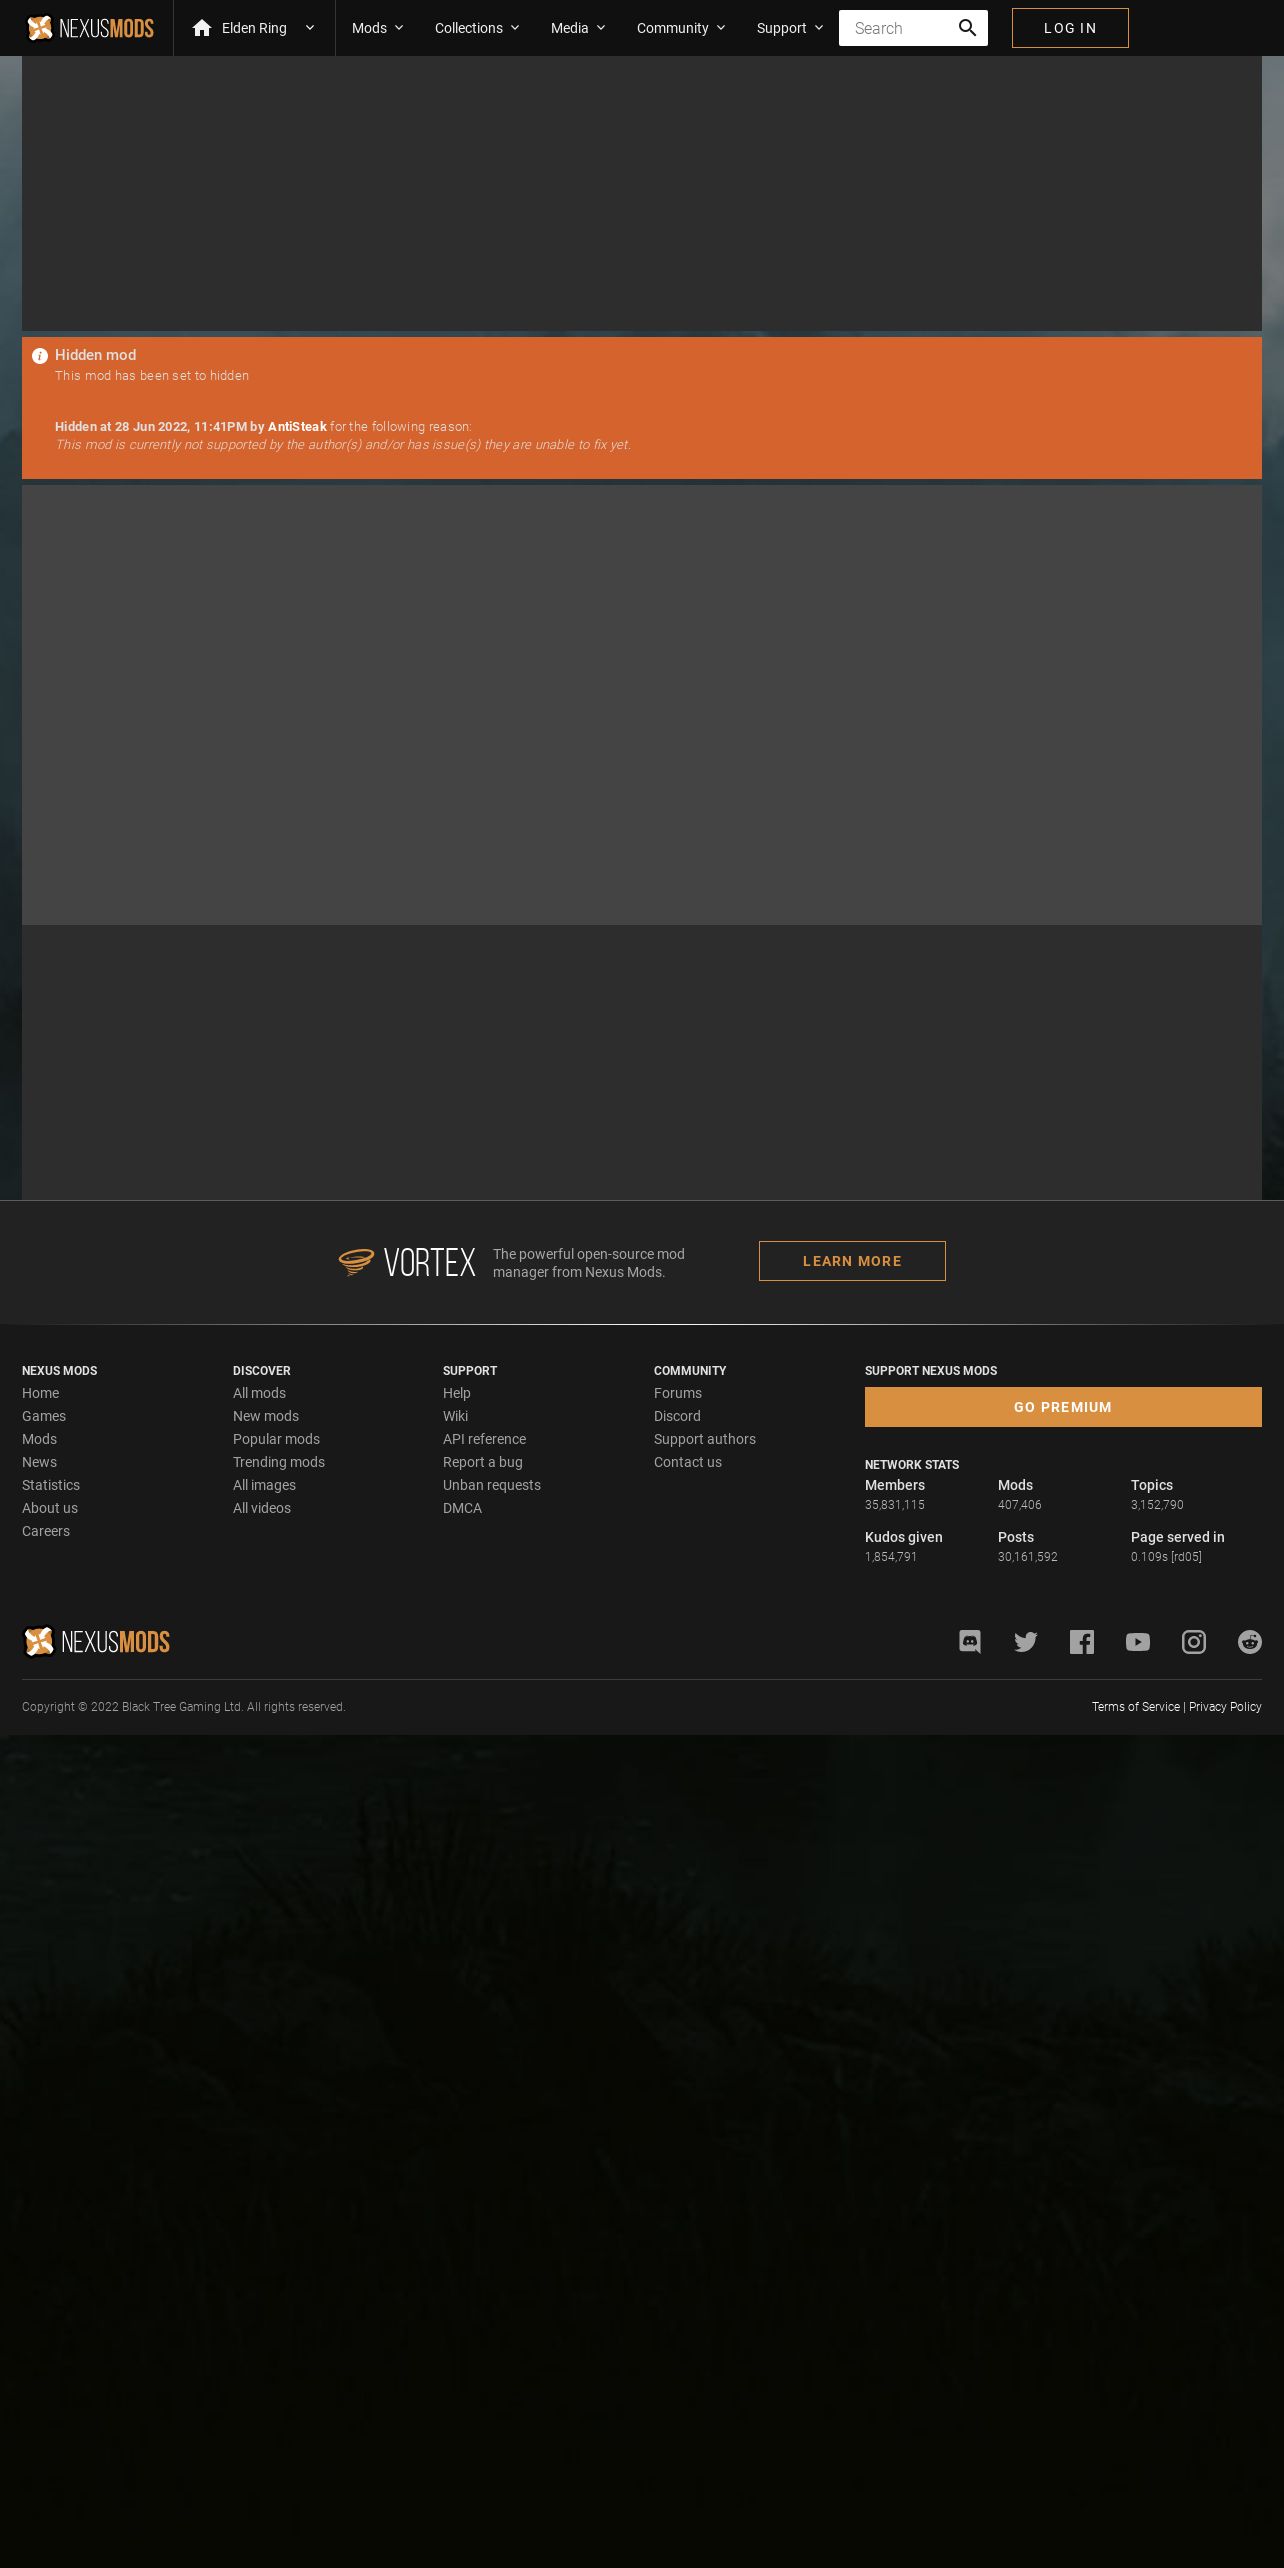Screen dimensions: 1284x2568
Task: Open the Facebook social icon in footer
Action: 1082,1642
